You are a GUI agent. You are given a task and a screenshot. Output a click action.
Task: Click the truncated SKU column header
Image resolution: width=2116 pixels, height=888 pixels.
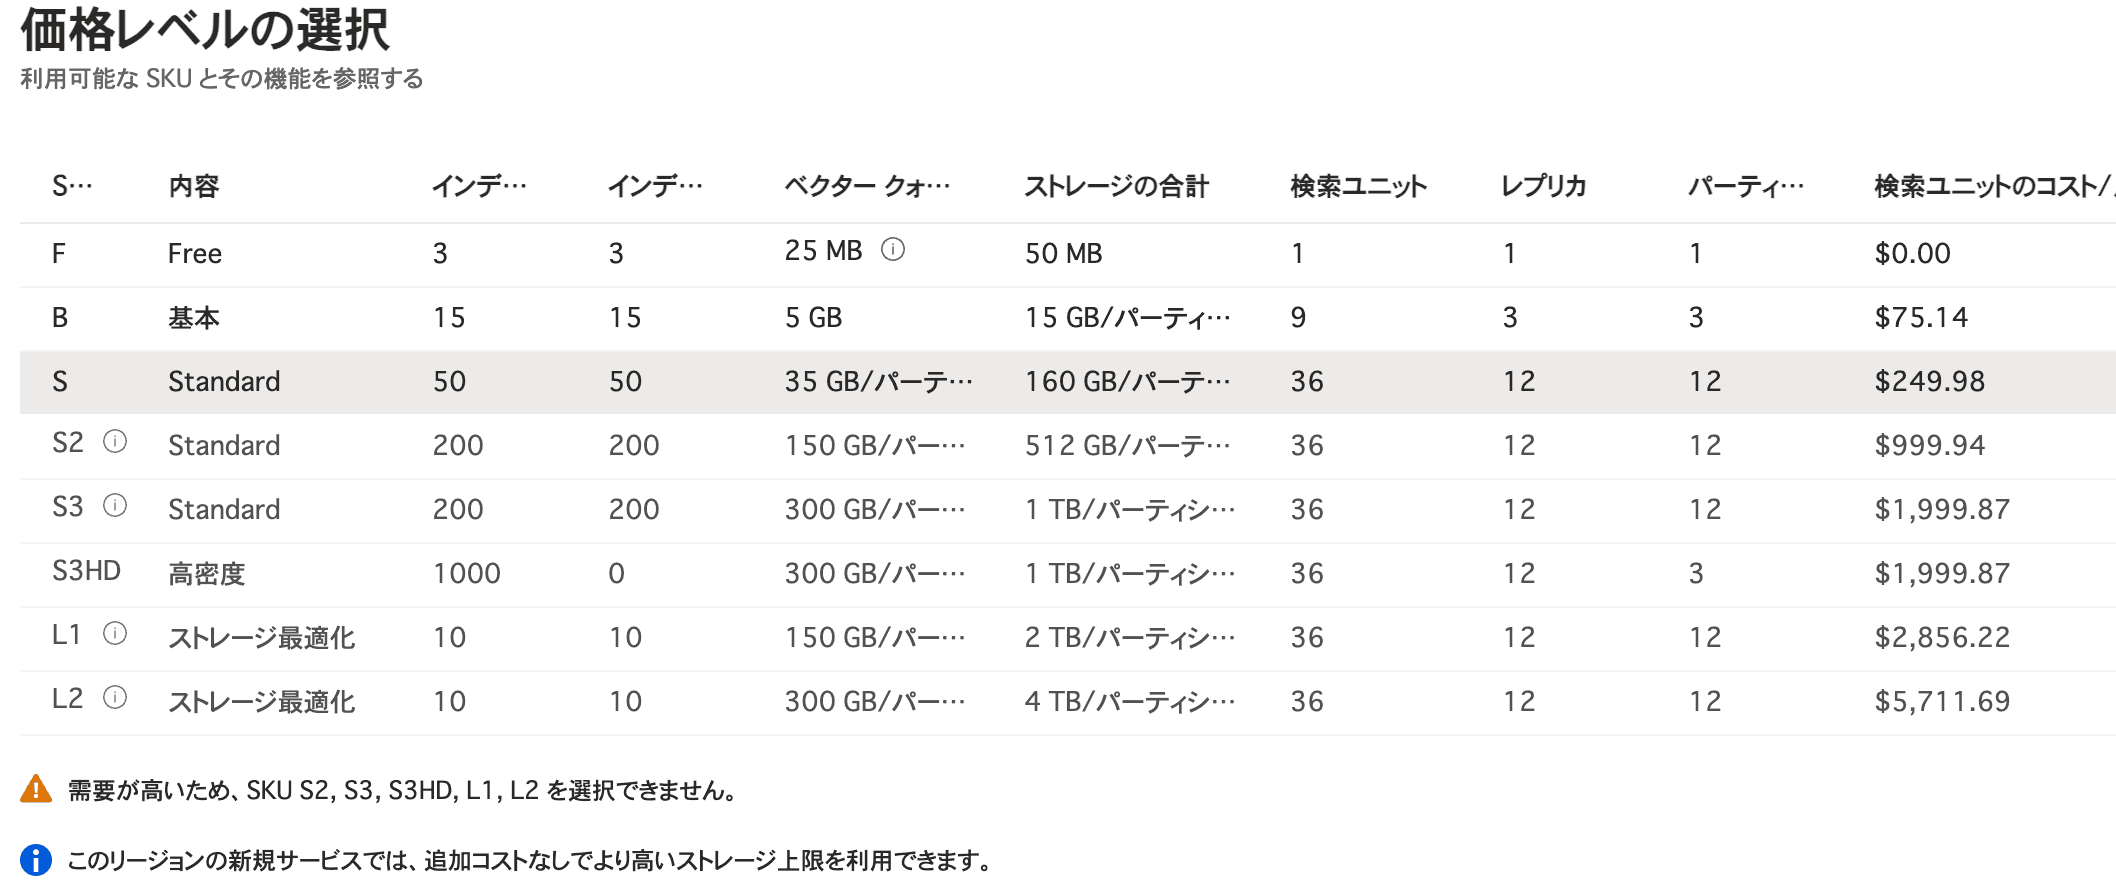[72, 186]
